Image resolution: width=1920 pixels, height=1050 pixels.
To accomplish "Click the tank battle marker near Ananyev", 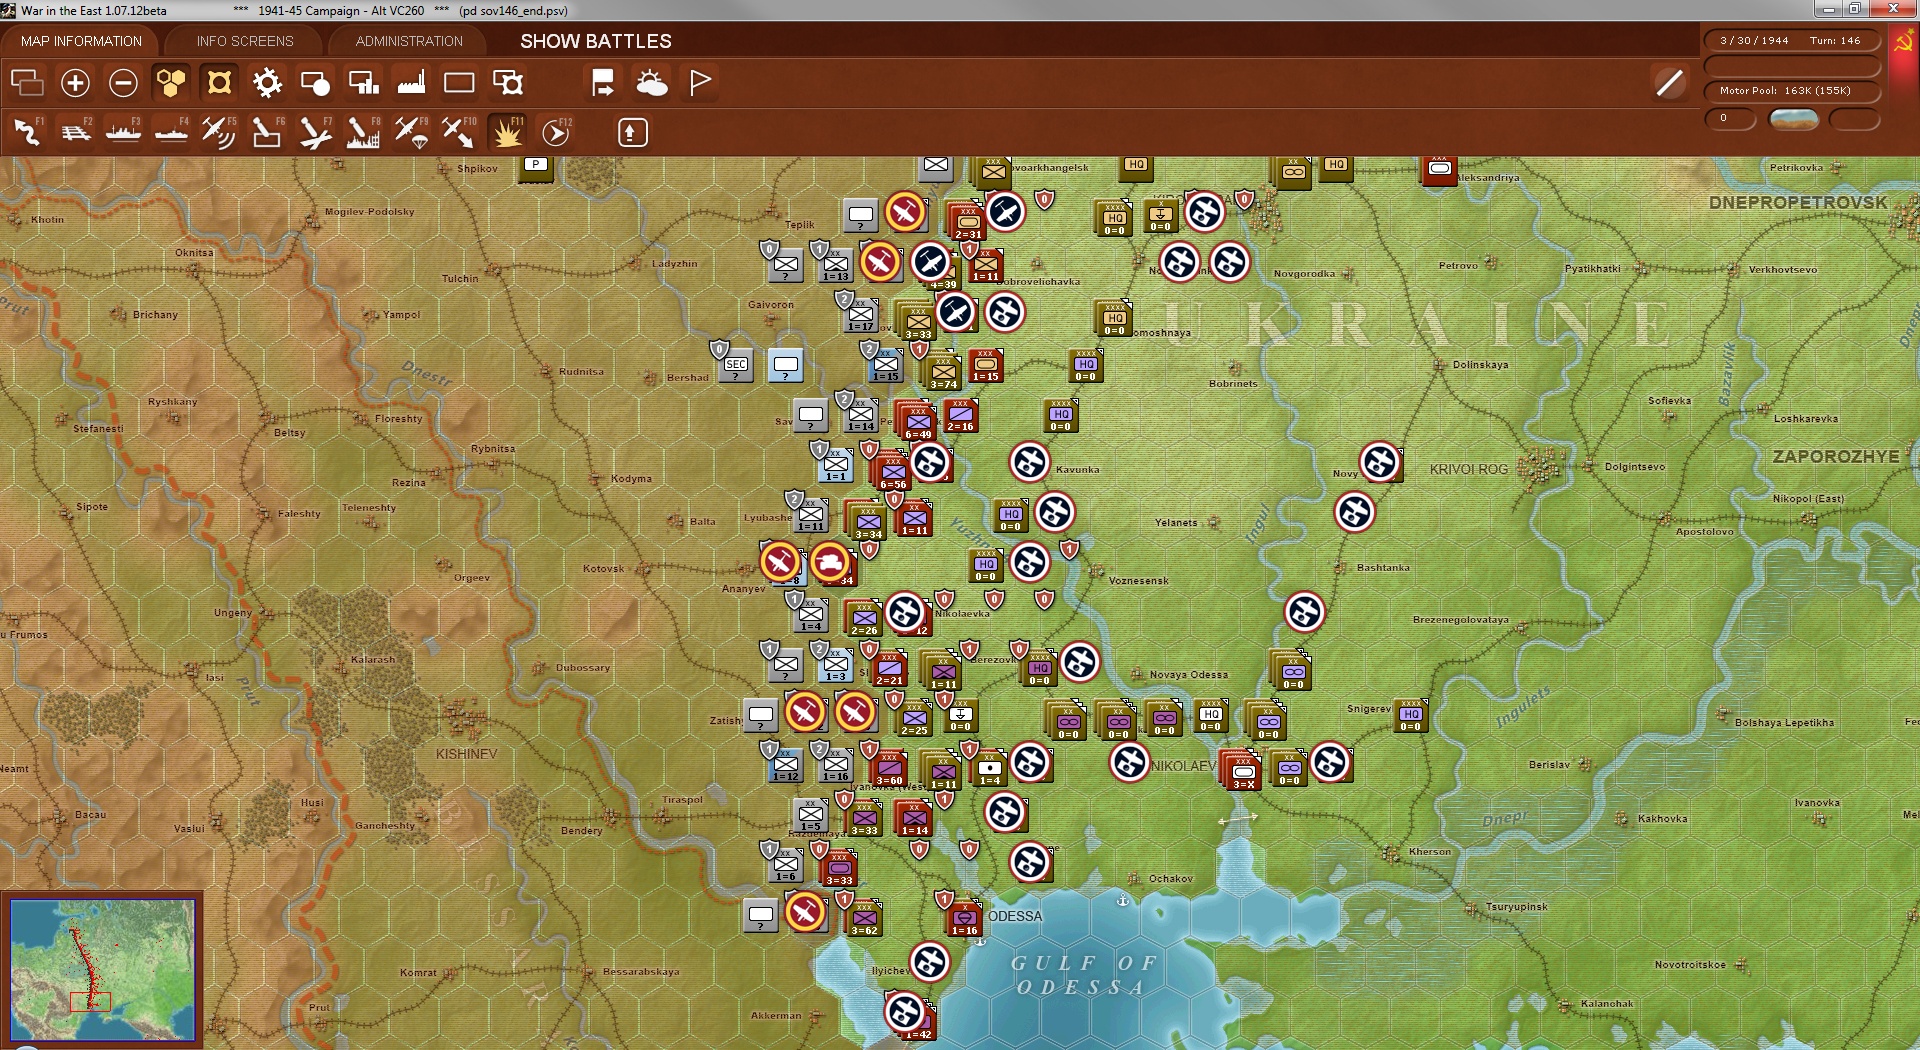I will pyautogui.click(x=830, y=562).
